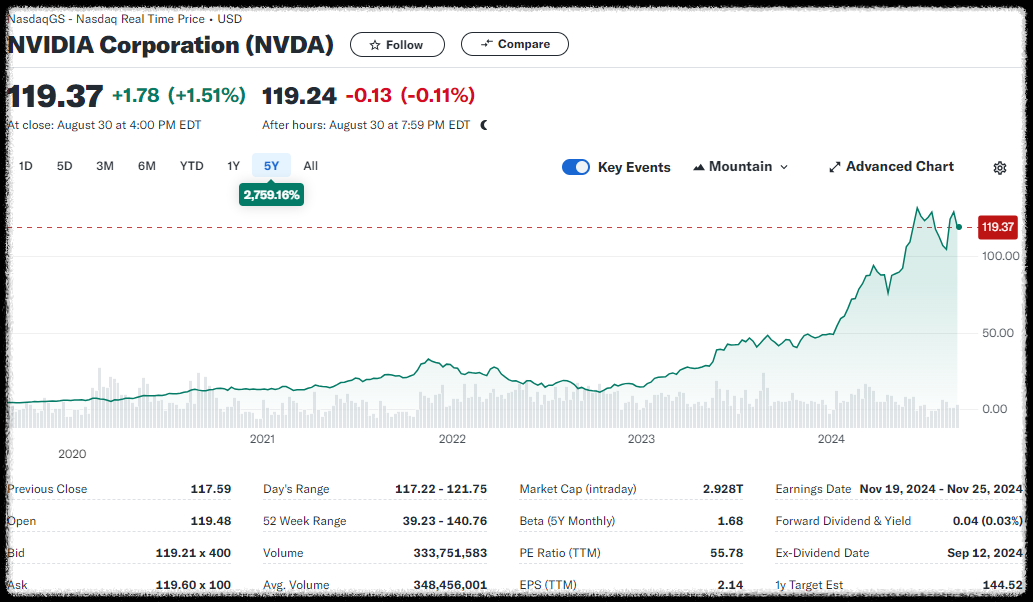Select the 1Y time range
Viewport: 1033px width, 602px height.
point(233,166)
